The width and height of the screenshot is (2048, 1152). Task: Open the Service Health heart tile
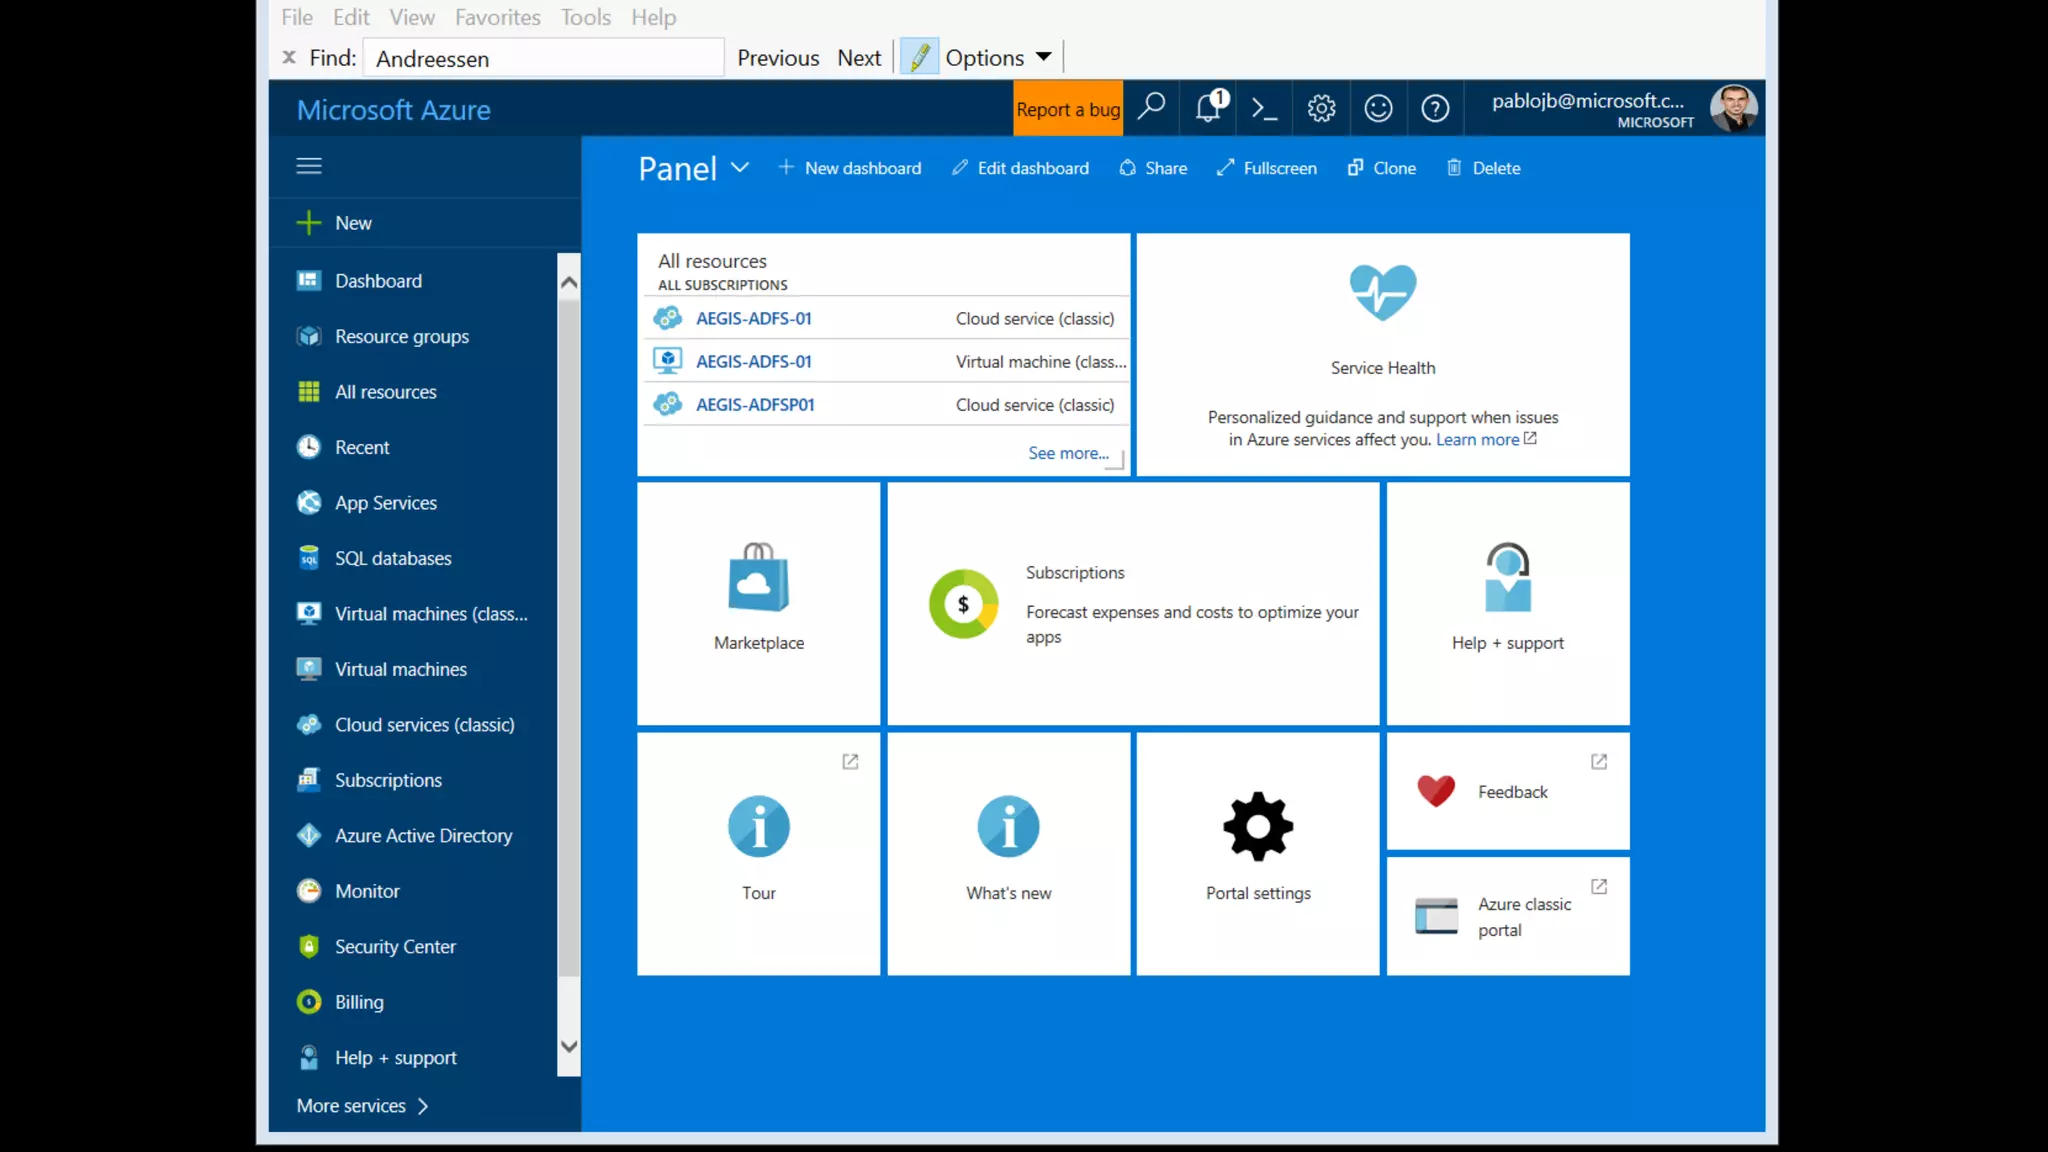pos(1382,354)
